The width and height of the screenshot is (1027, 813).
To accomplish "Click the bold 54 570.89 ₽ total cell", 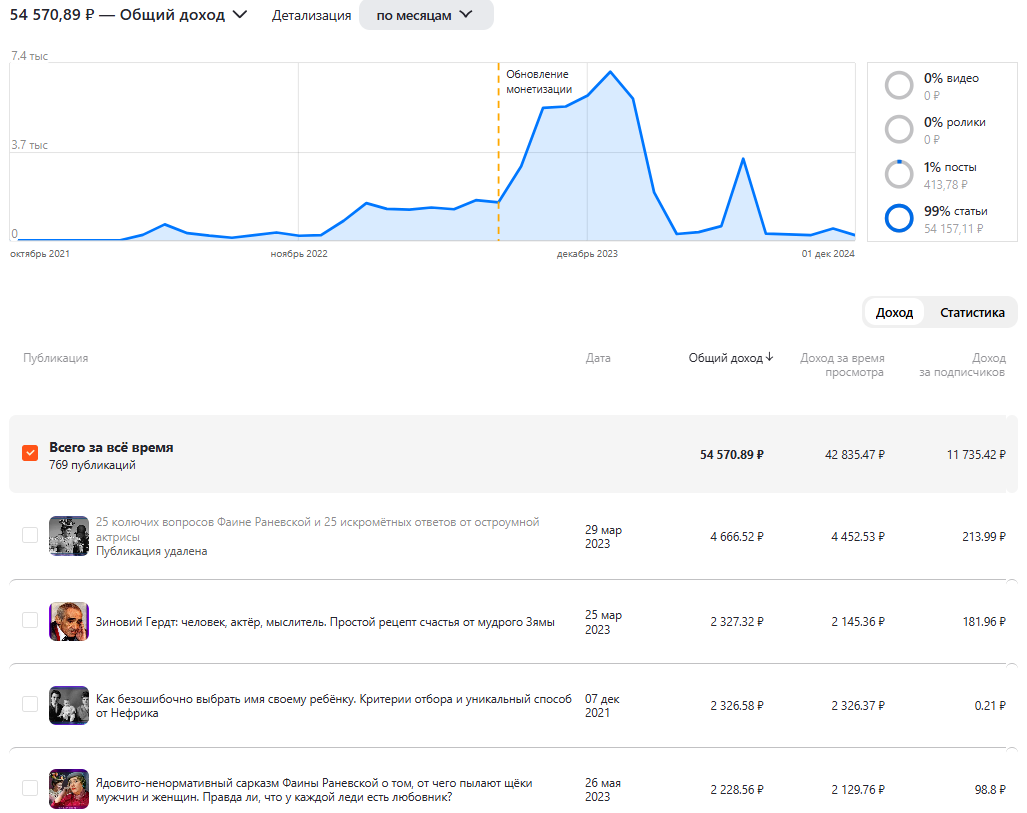I will pos(732,454).
